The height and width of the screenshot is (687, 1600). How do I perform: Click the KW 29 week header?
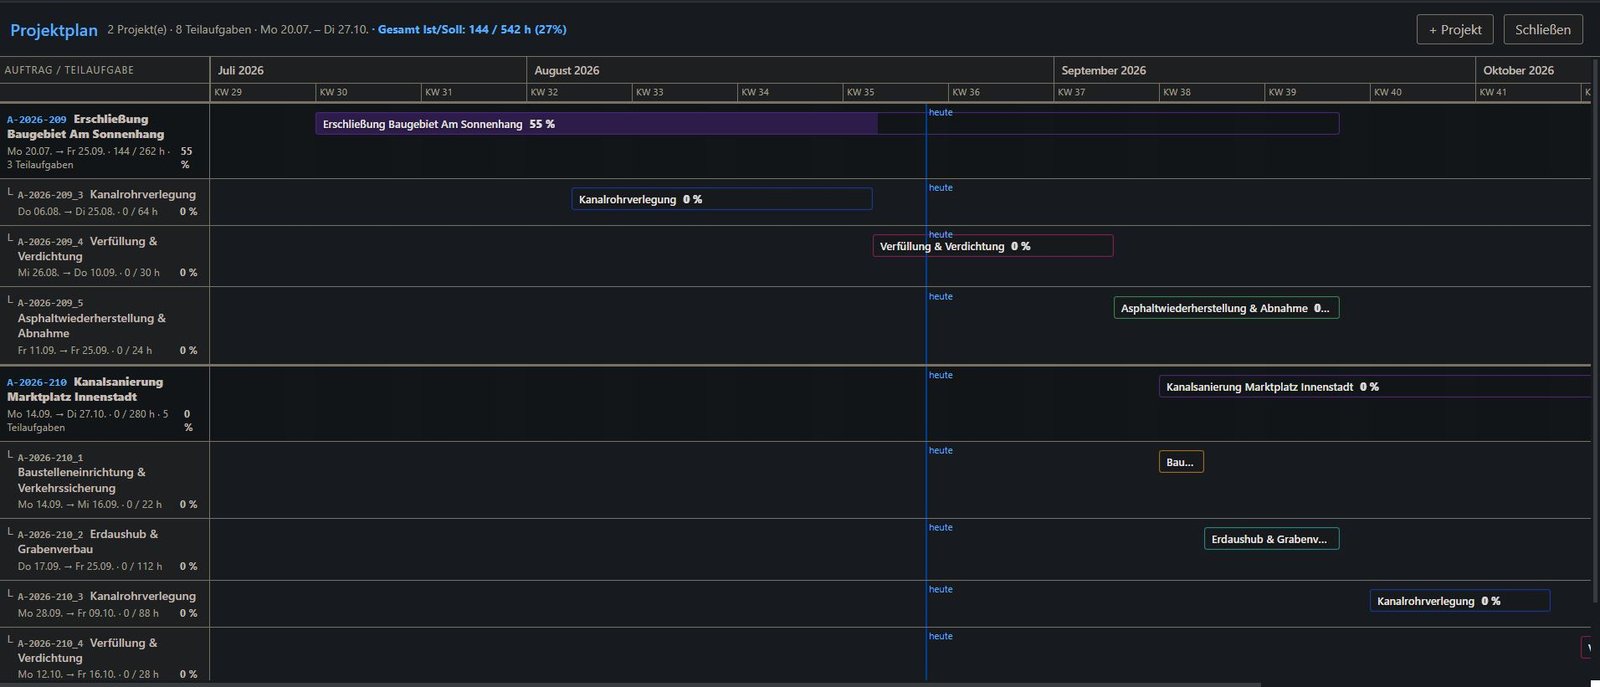263,92
